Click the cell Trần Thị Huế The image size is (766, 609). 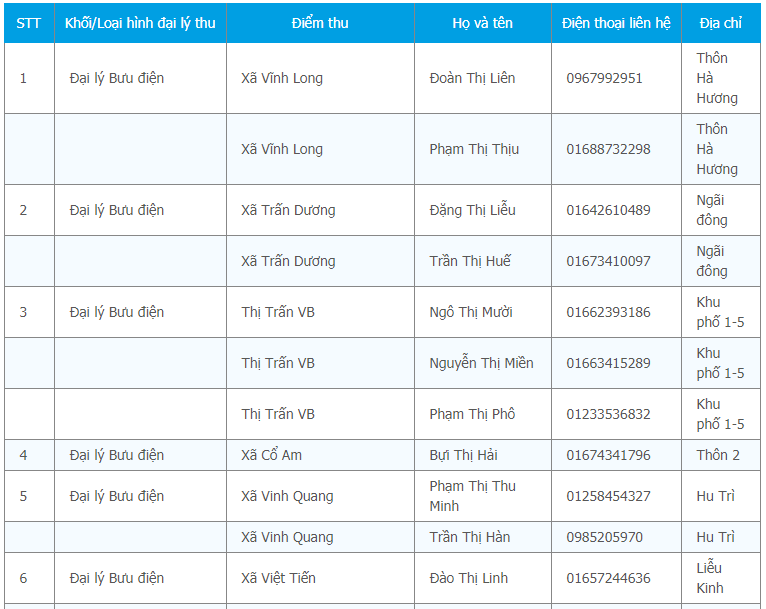pos(470,261)
